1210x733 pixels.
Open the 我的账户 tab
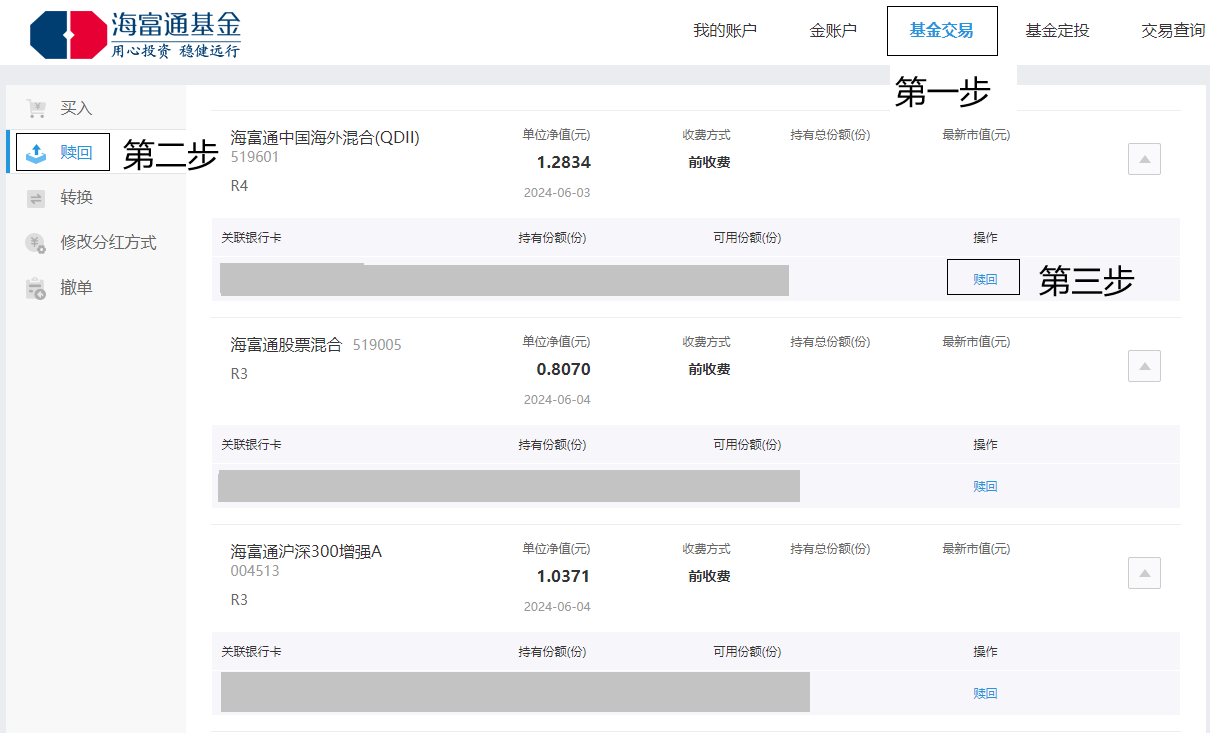tap(725, 31)
